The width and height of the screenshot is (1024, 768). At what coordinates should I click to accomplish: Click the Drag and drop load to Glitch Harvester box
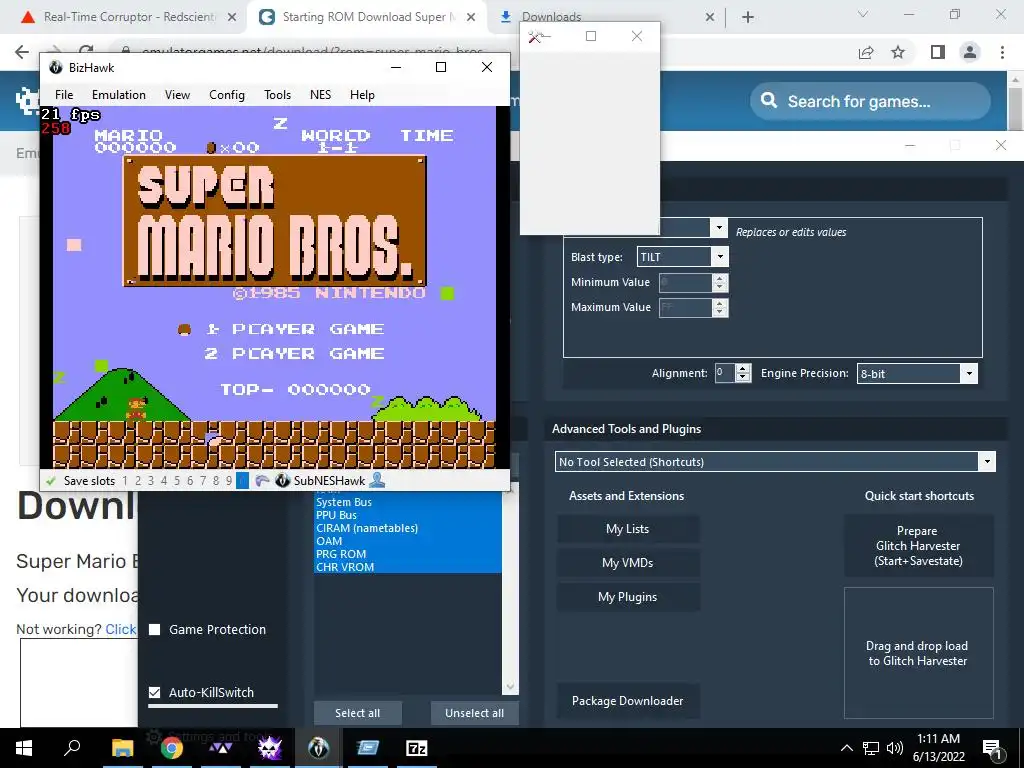click(919, 652)
